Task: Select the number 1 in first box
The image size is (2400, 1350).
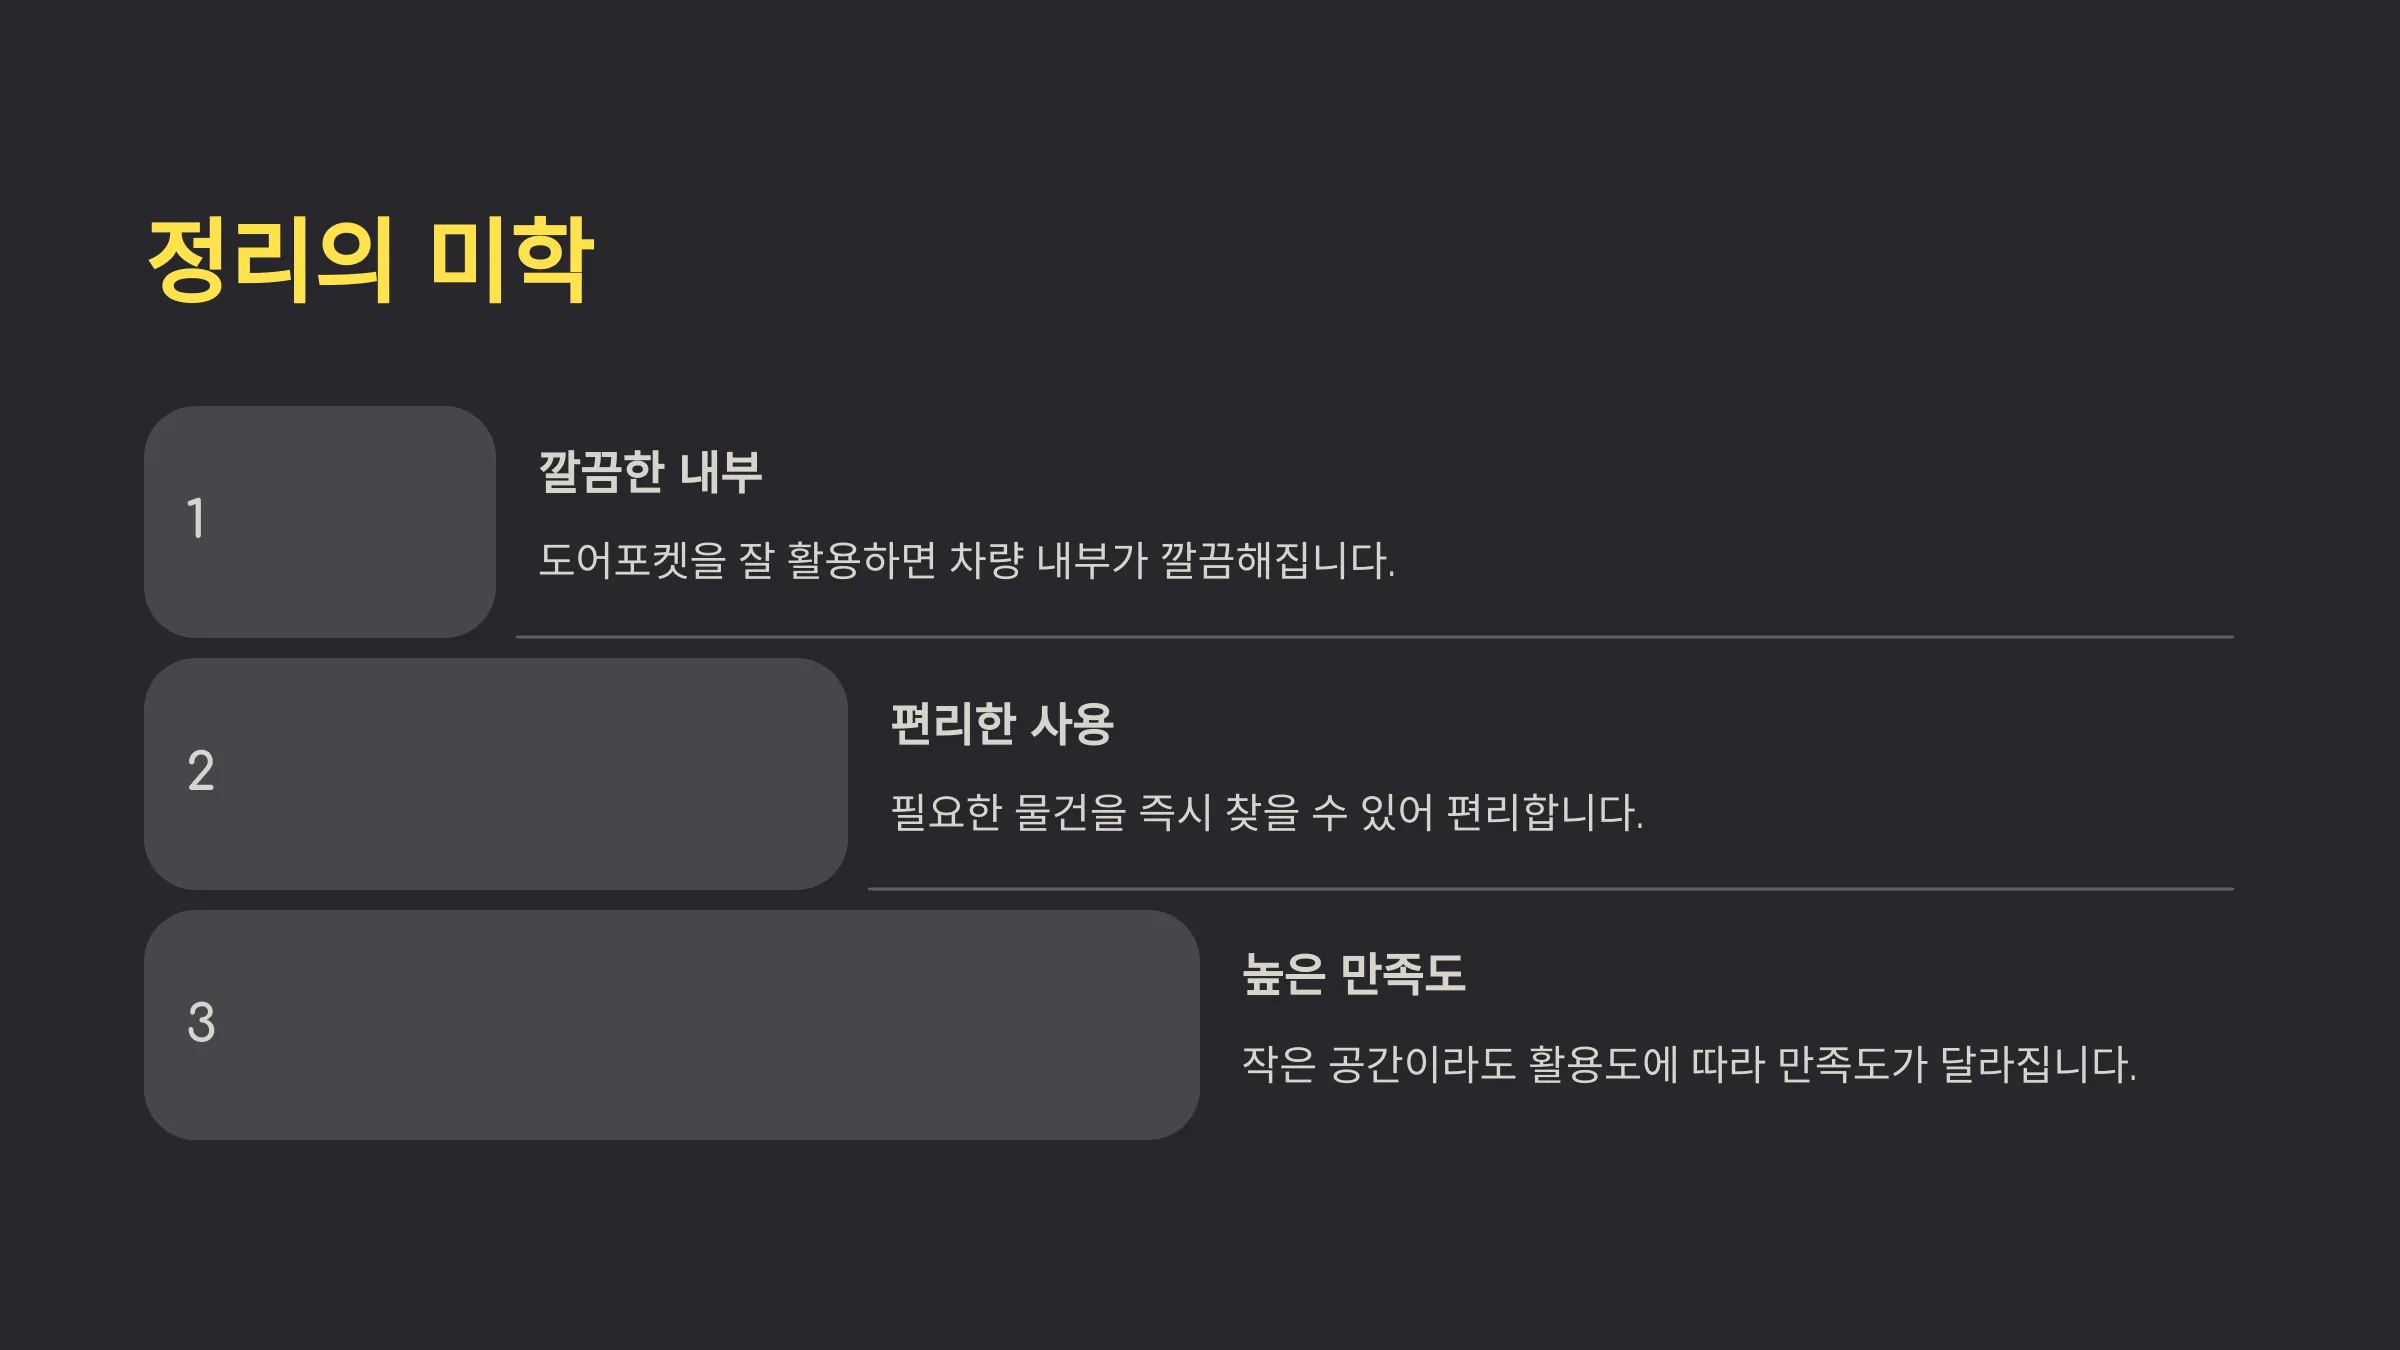Action: pos(196,519)
